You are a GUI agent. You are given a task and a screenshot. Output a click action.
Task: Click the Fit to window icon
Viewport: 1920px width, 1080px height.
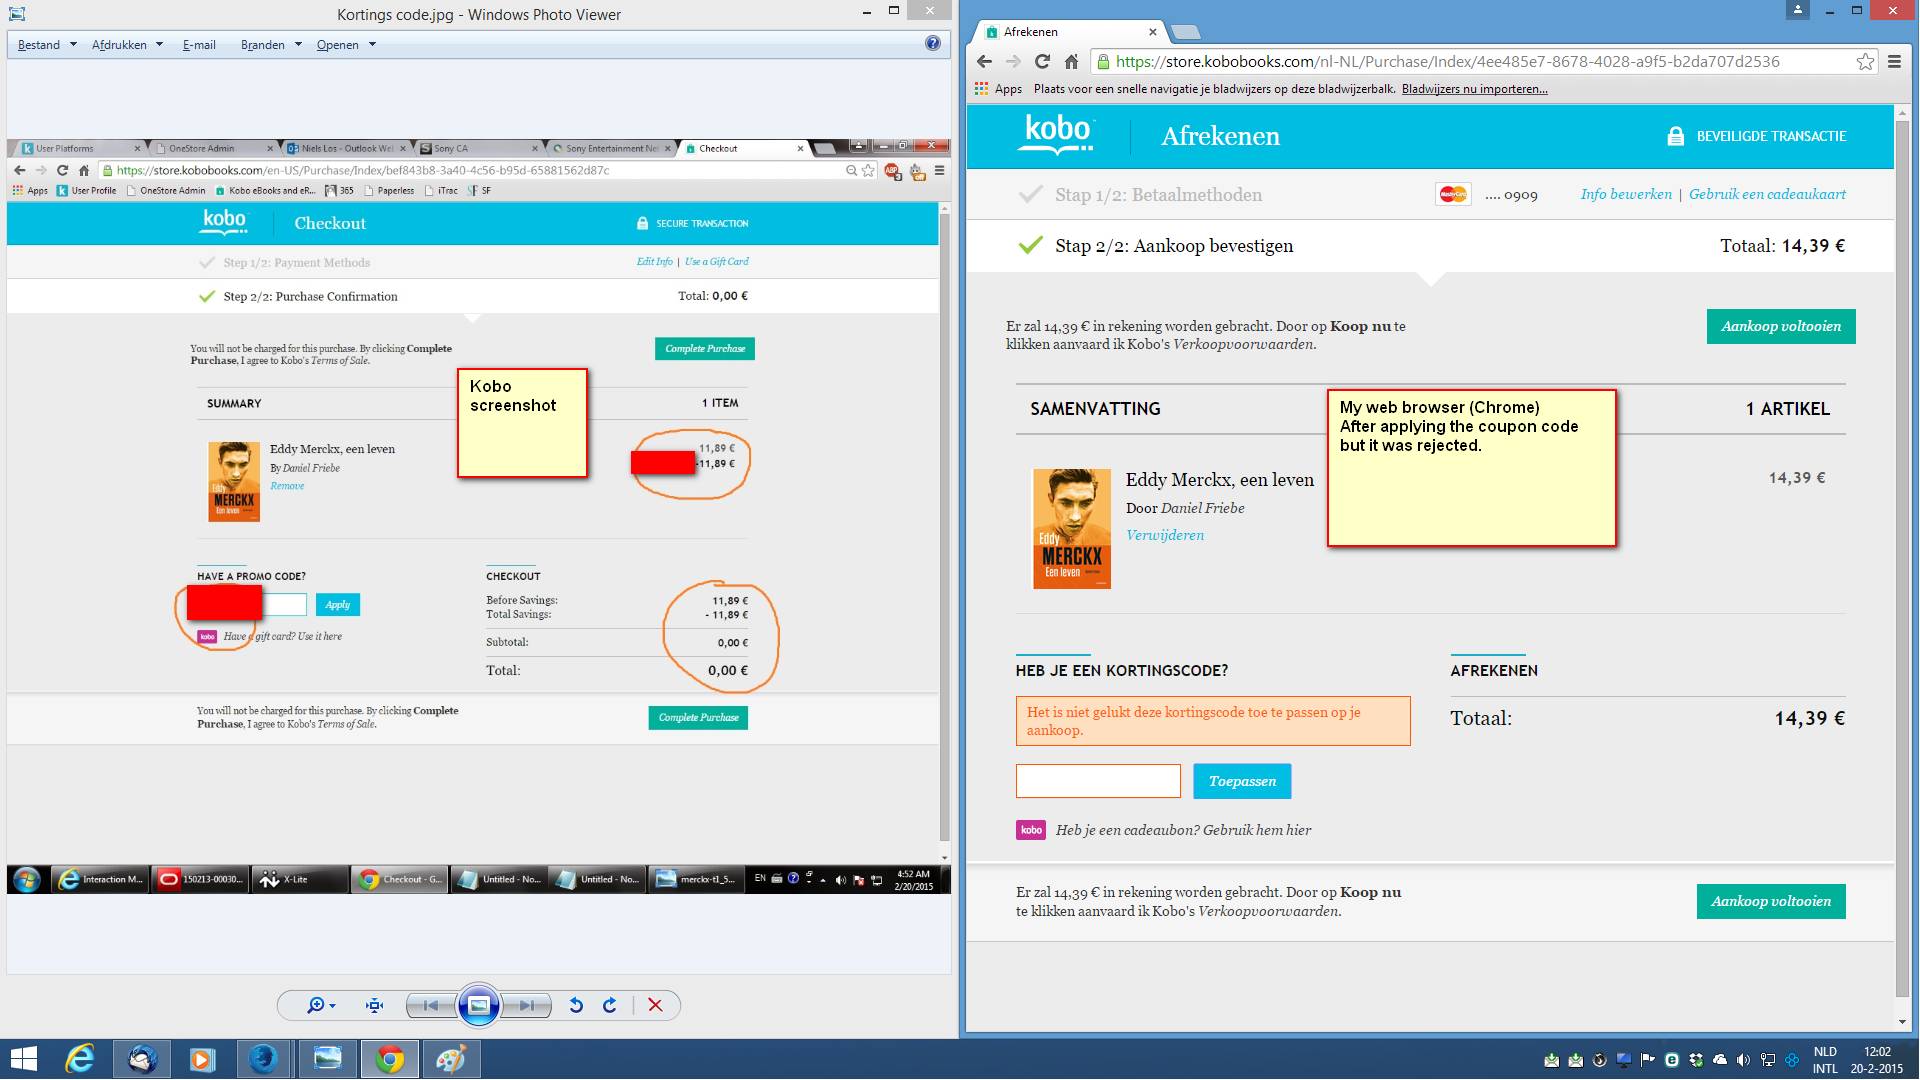(375, 1006)
